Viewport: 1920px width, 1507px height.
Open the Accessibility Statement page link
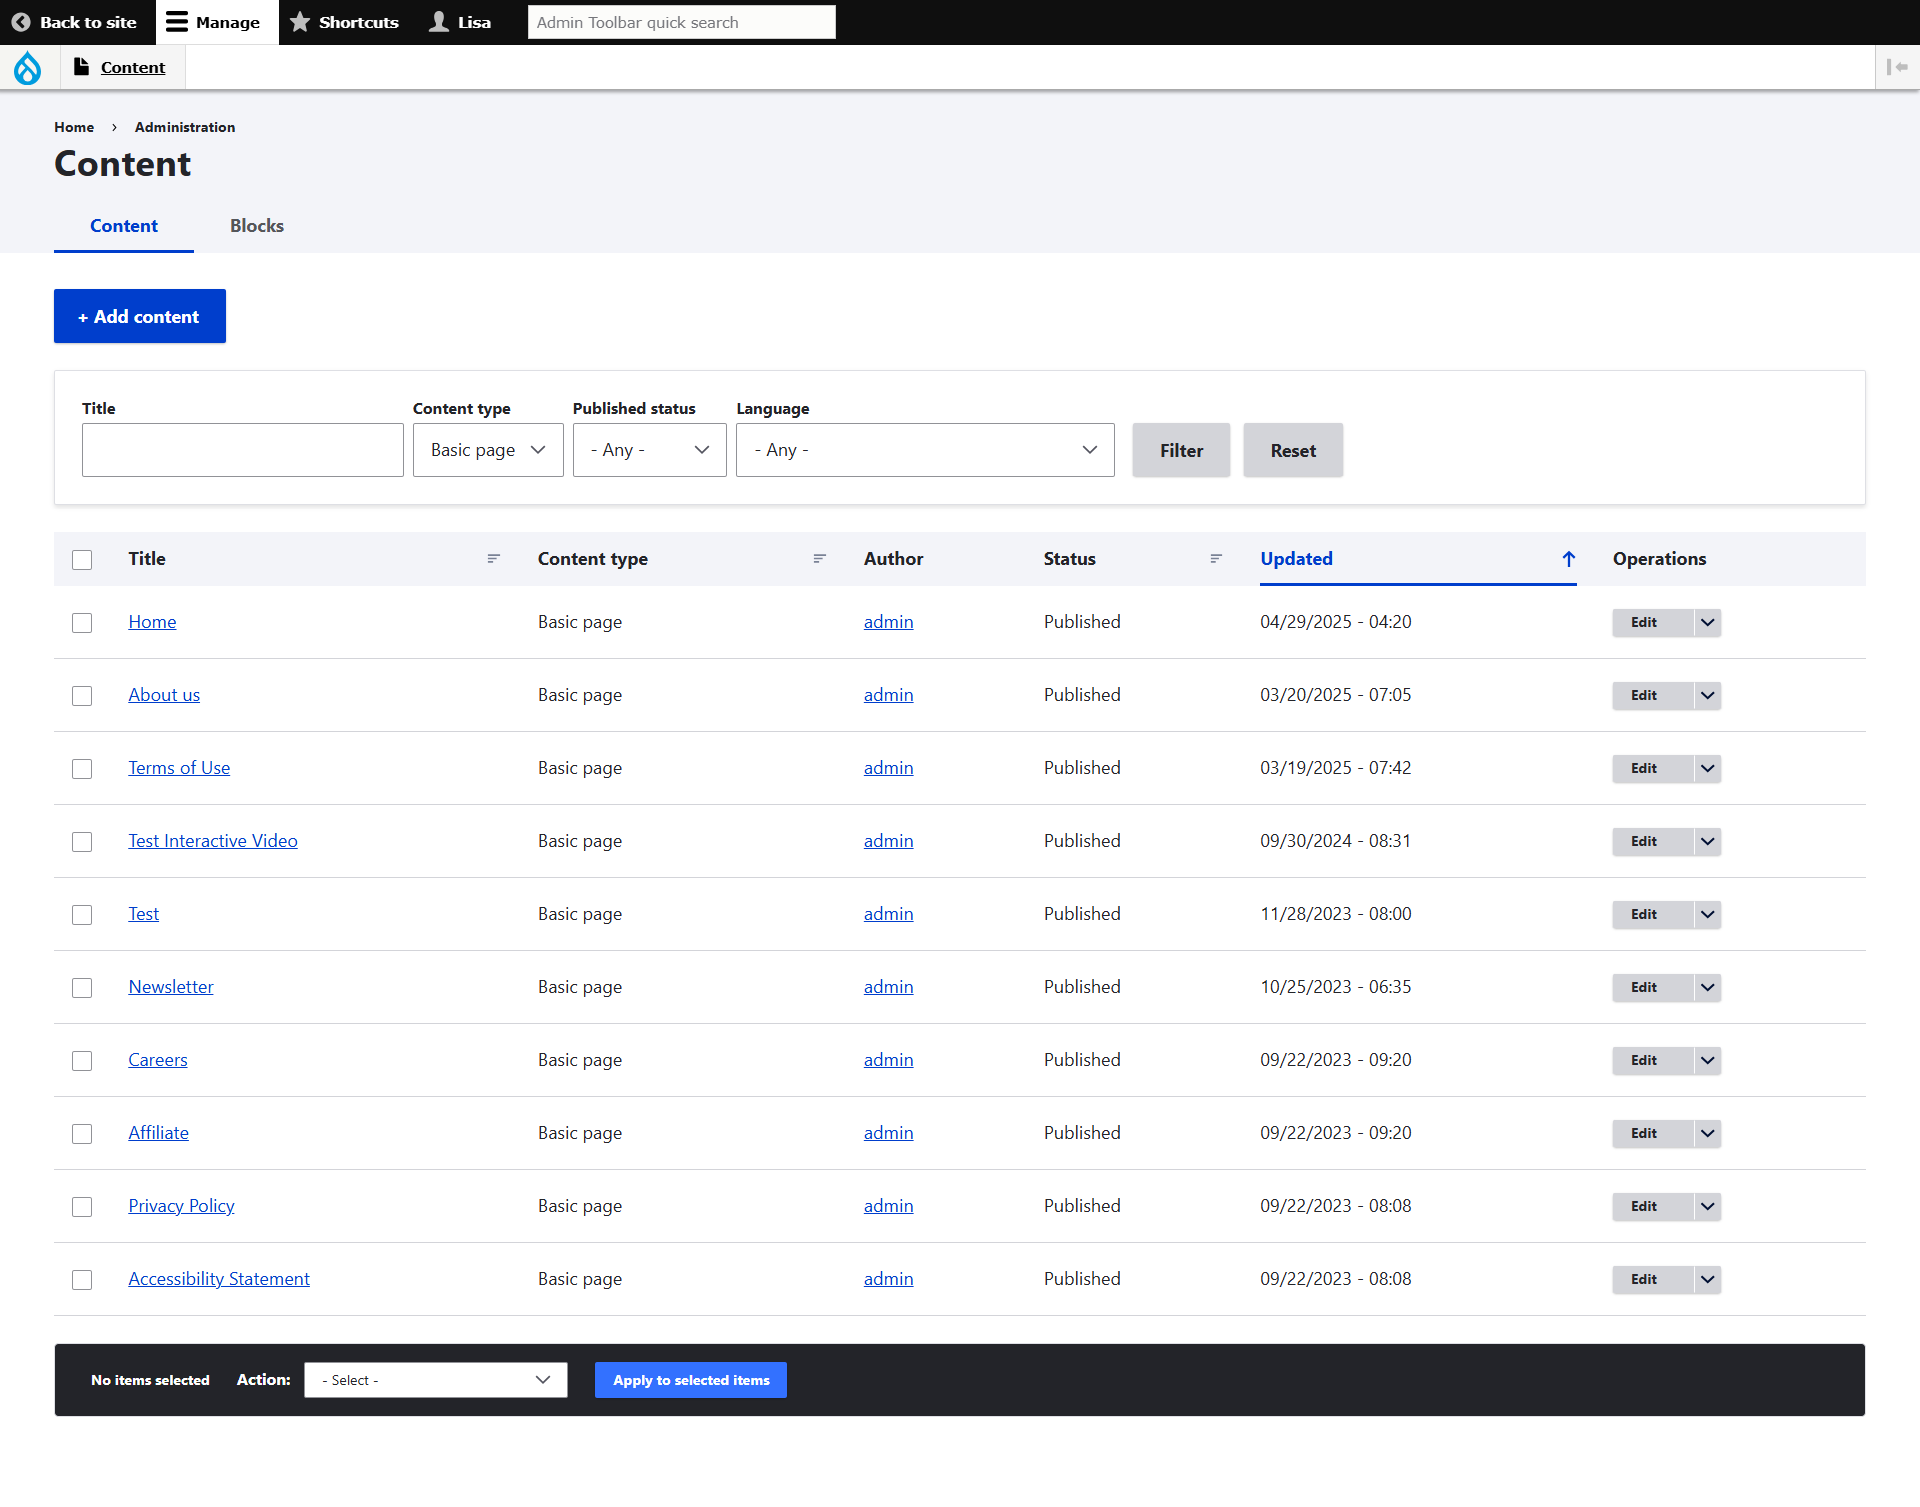click(219, 1279)
